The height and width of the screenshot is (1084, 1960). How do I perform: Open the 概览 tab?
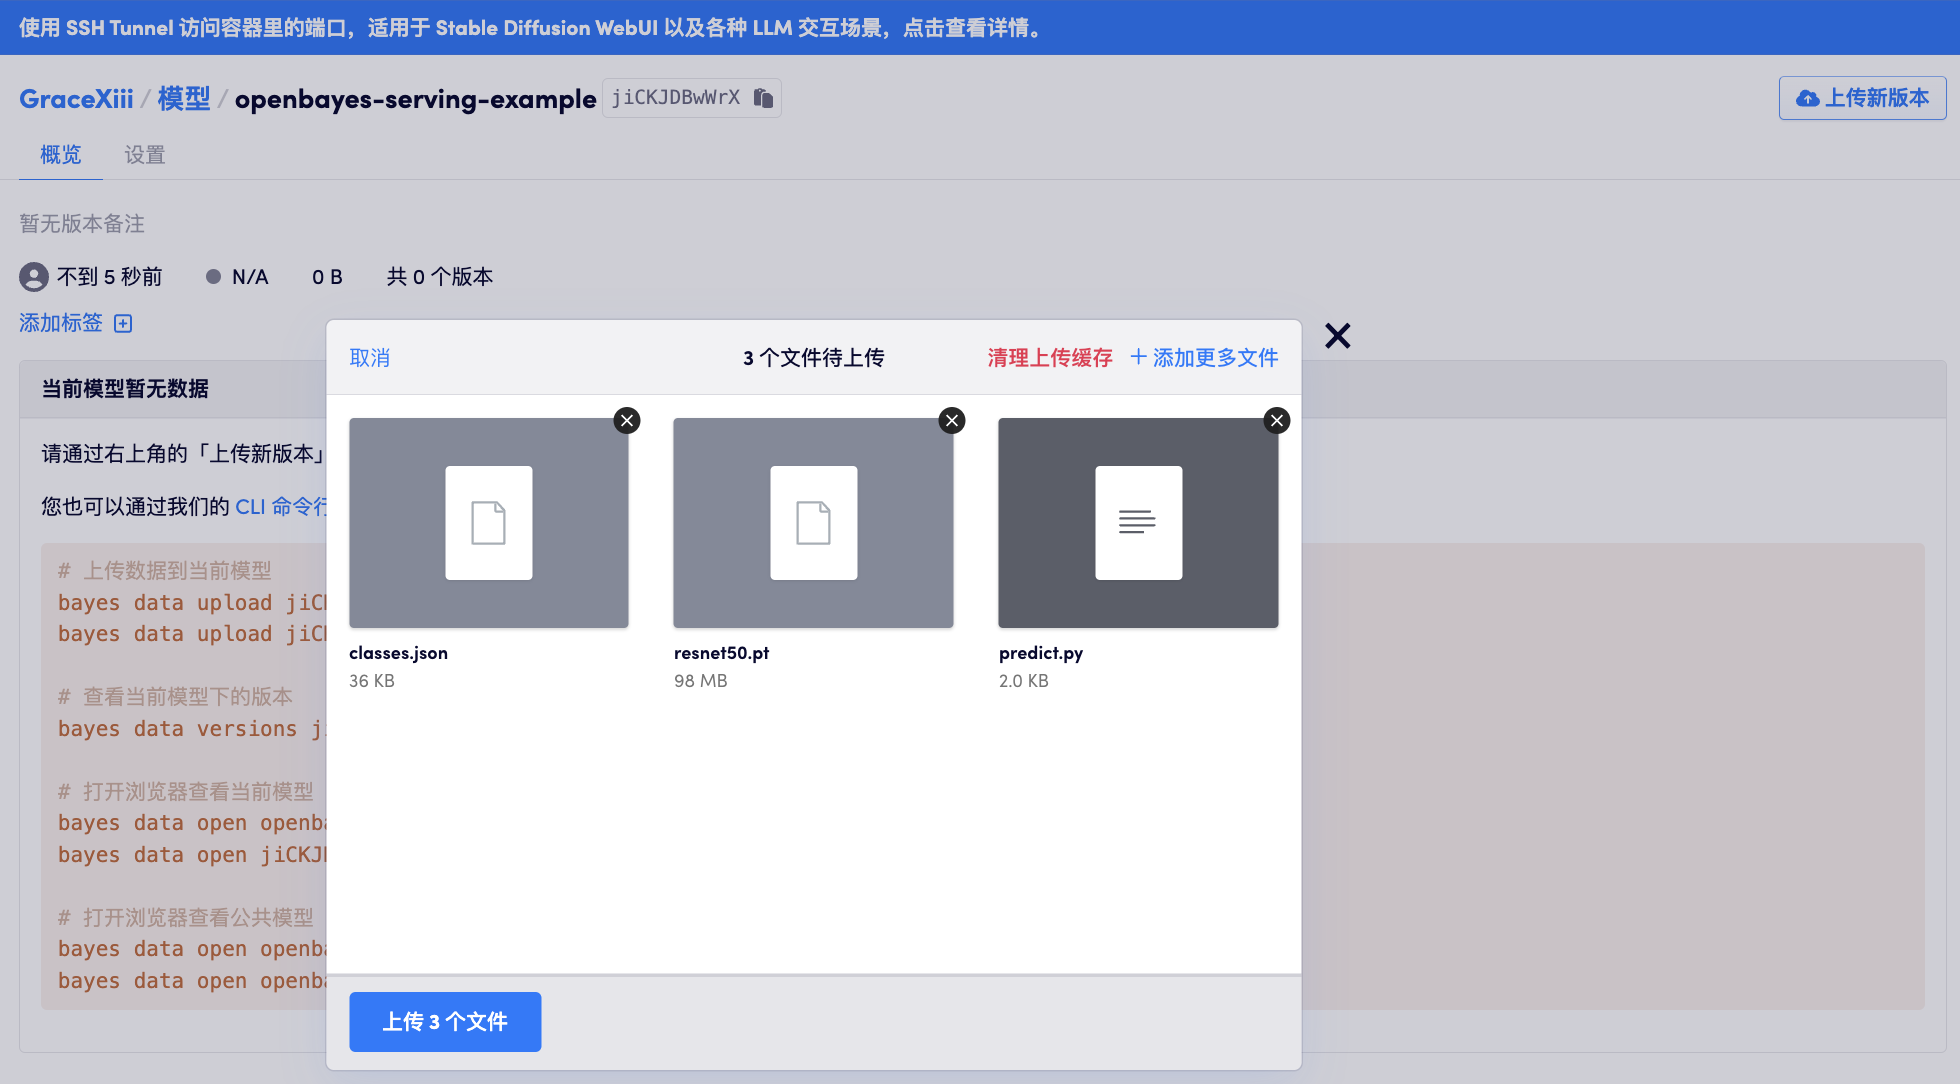(60, 155)
